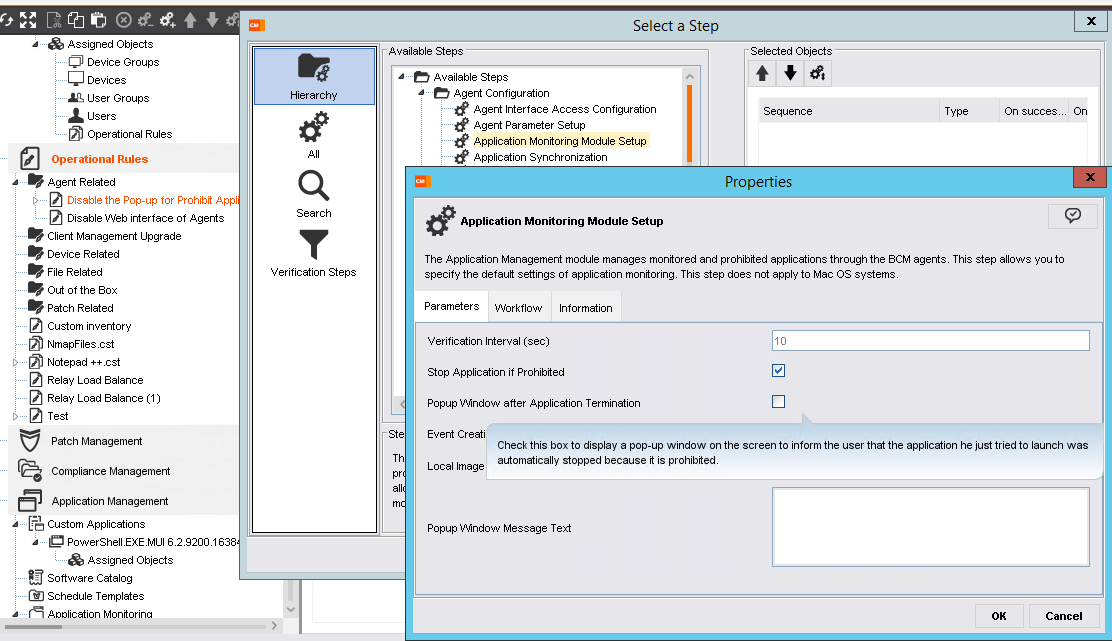The width and height of the screenshot is (1112, 641).
Task: Enable Popup Window after Application Termination
Action: click(x=779, y=402)
